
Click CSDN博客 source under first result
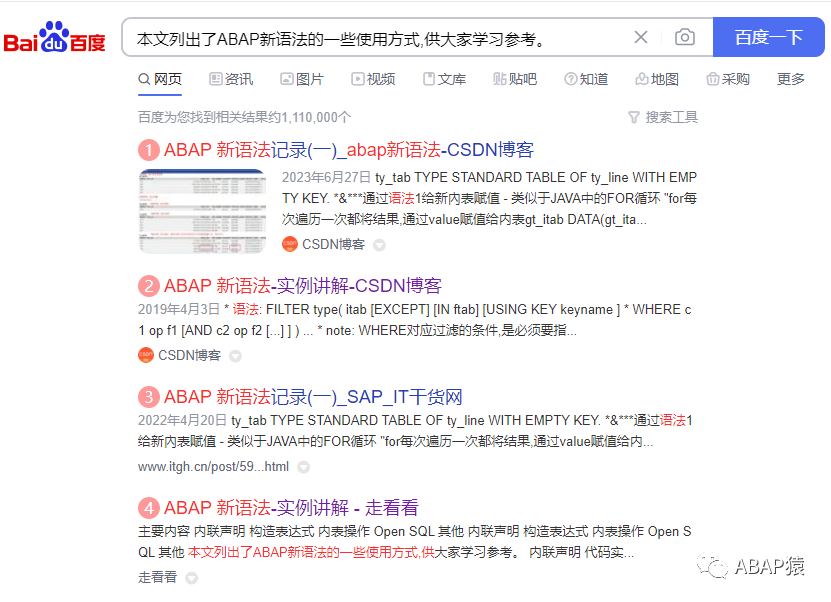333,244
